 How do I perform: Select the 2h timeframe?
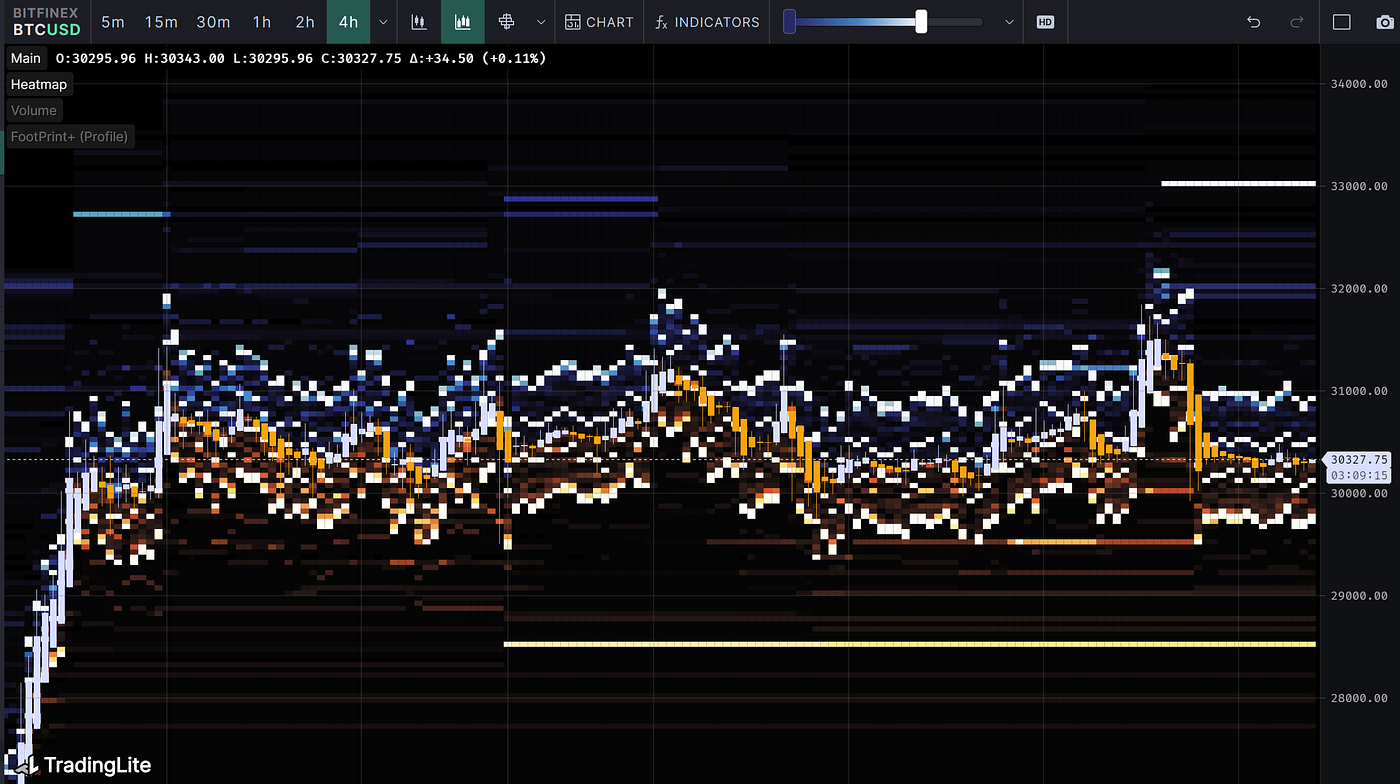coord(305,21)
